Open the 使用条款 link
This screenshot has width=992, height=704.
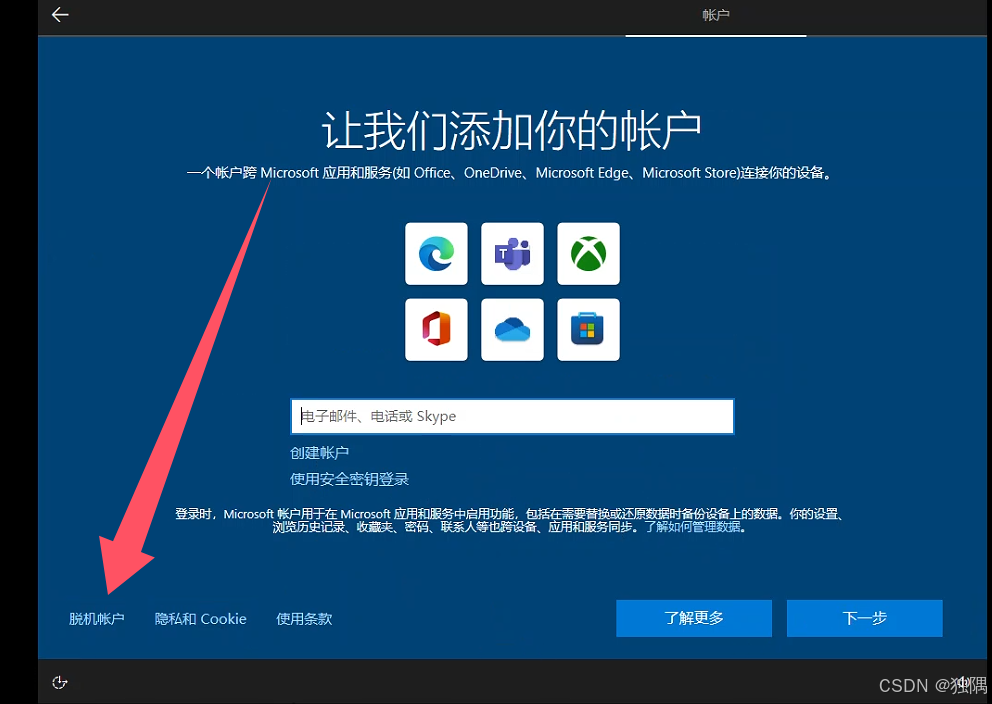[304, 619]
